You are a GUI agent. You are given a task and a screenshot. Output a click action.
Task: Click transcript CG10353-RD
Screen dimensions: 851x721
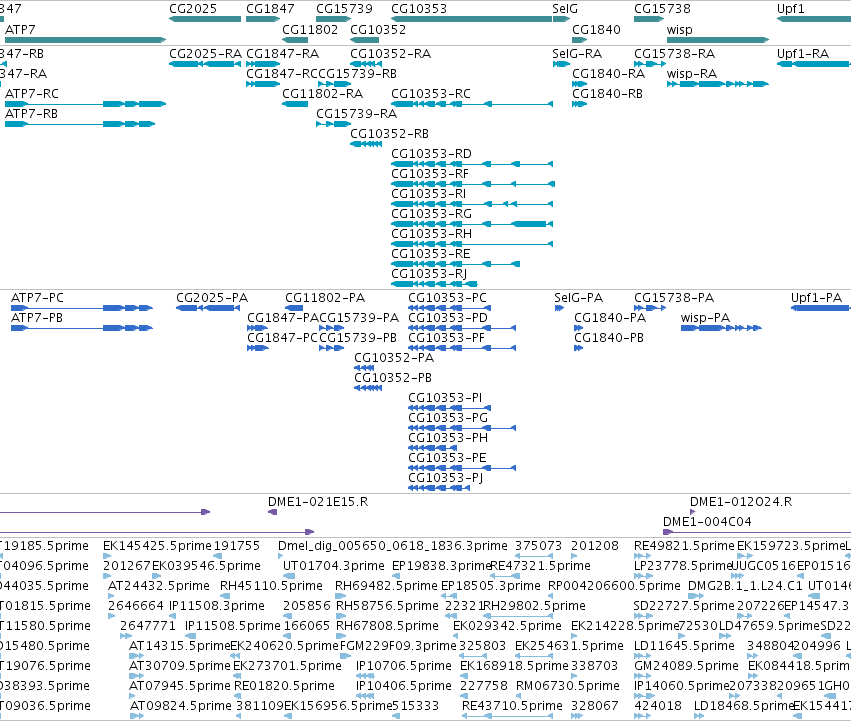(472, 164)
